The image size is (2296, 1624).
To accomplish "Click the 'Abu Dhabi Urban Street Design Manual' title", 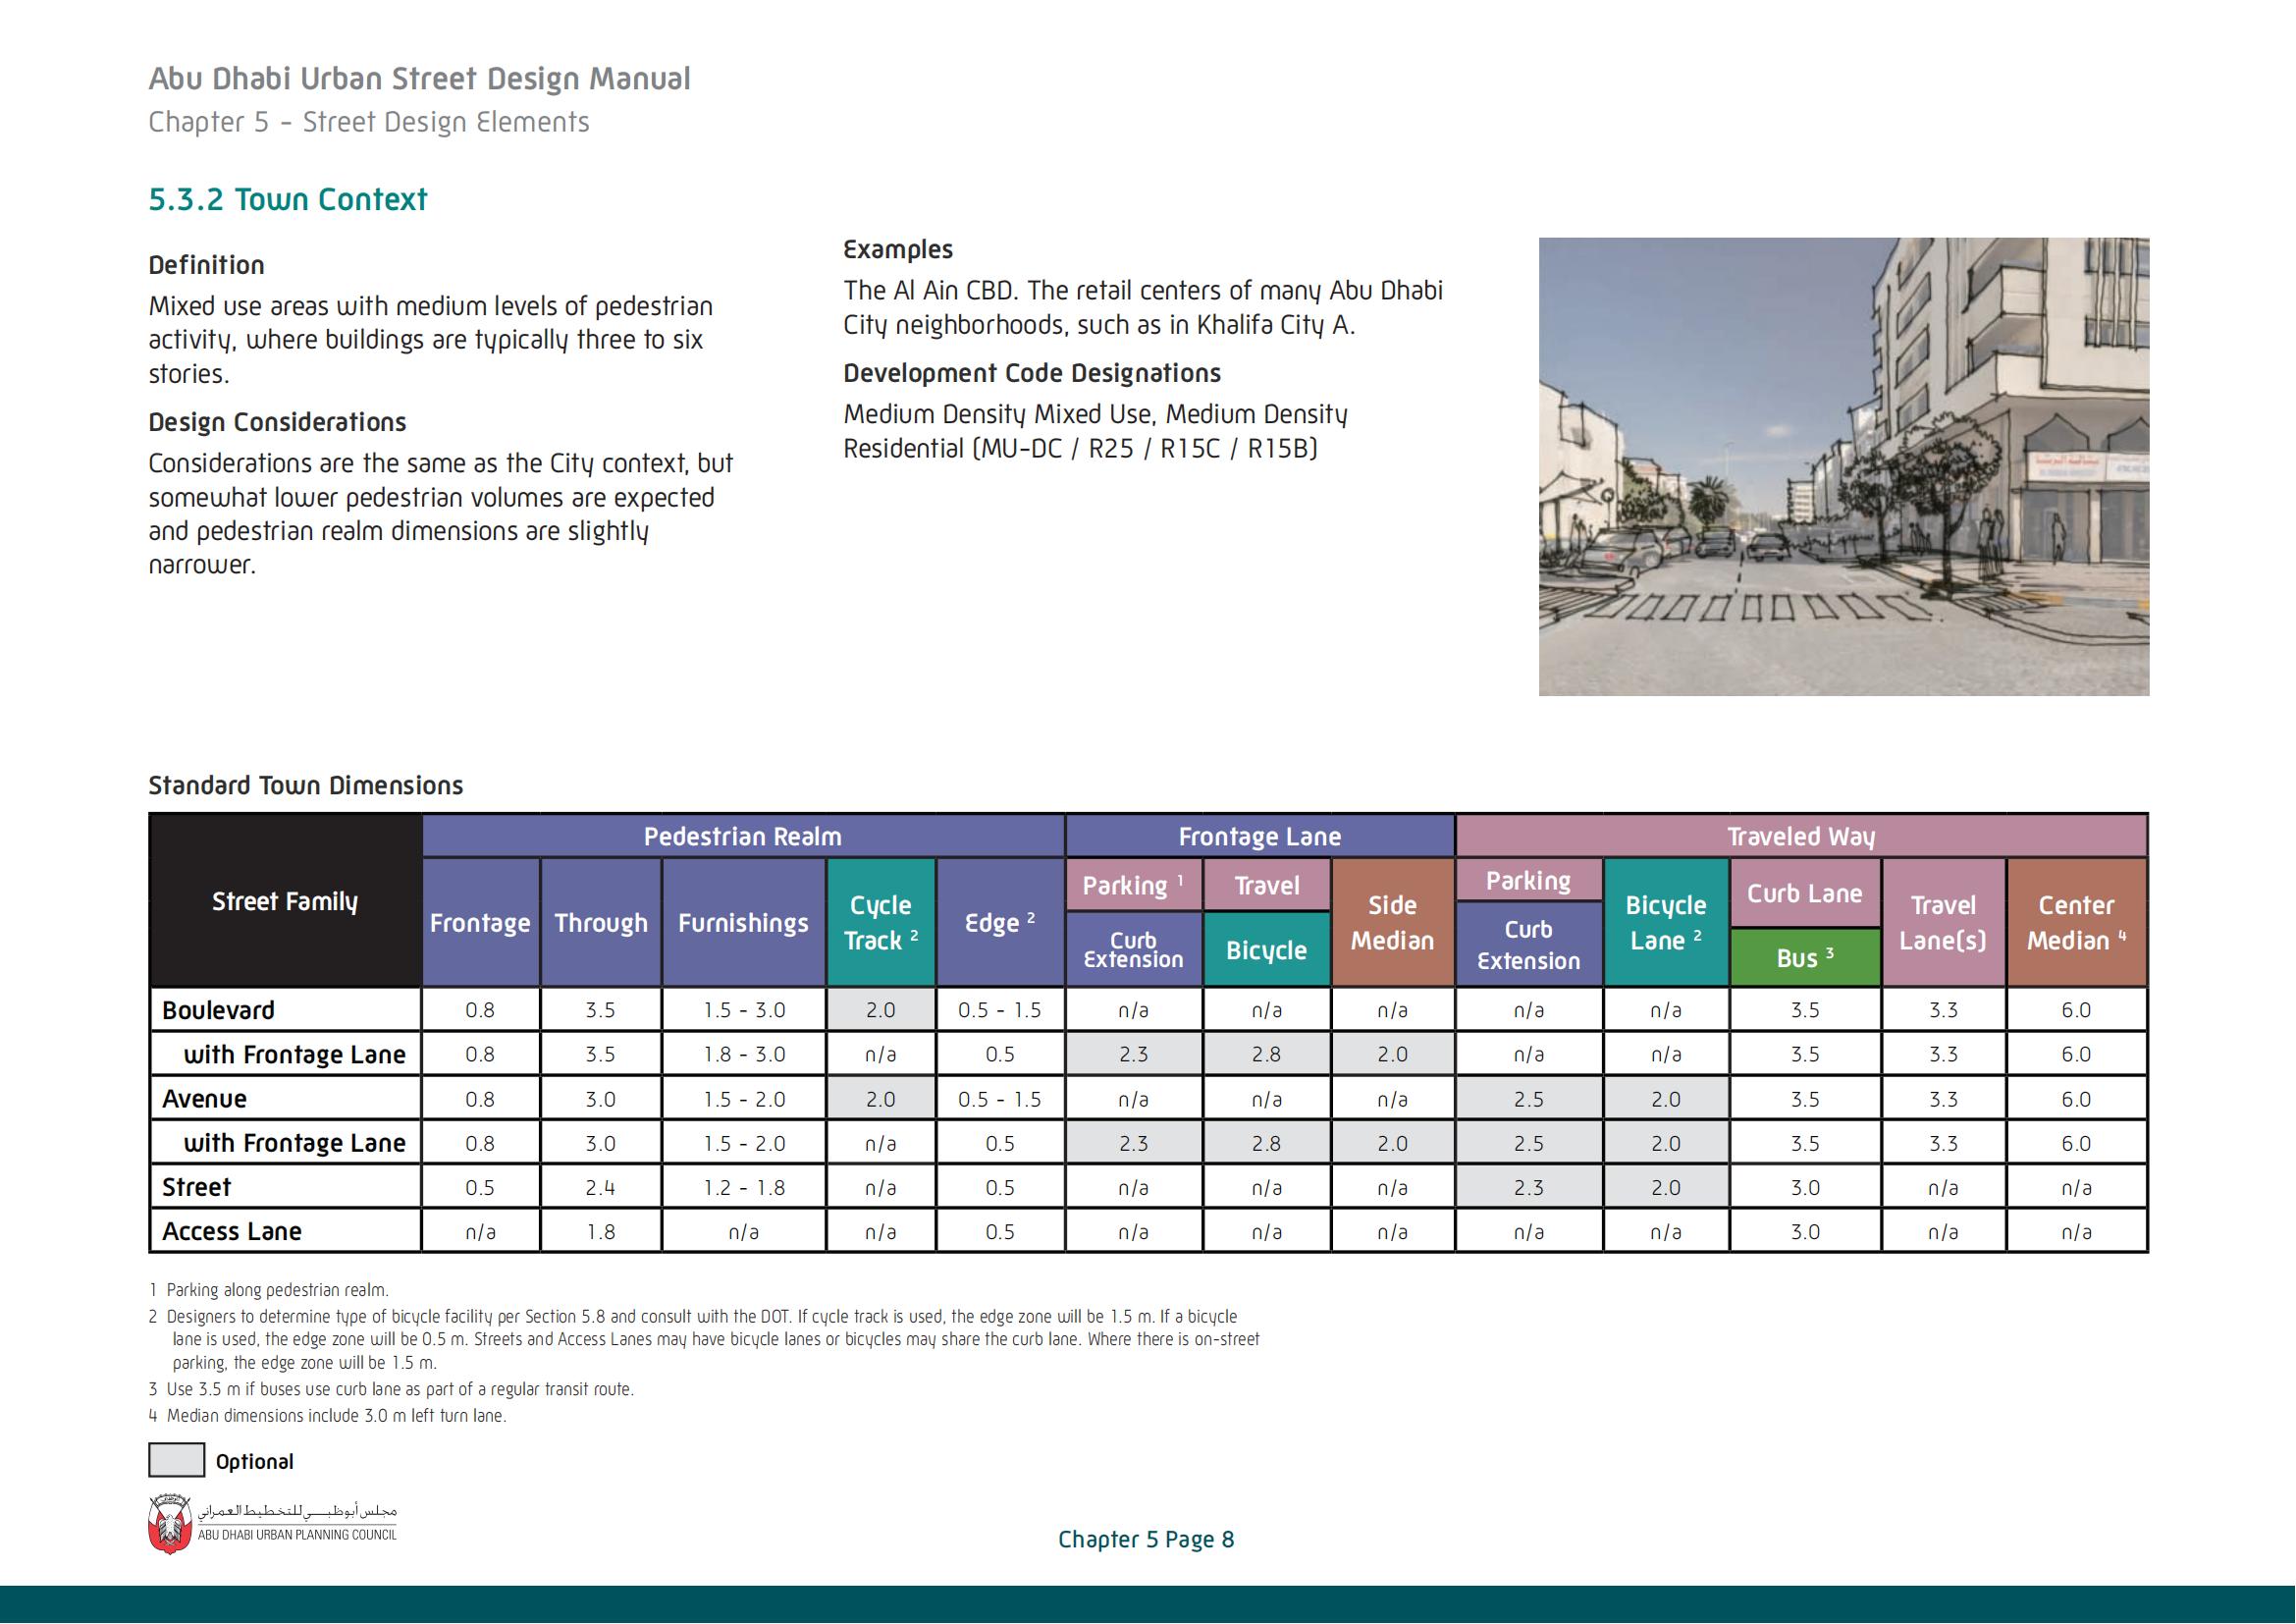I will pos(420,78).
